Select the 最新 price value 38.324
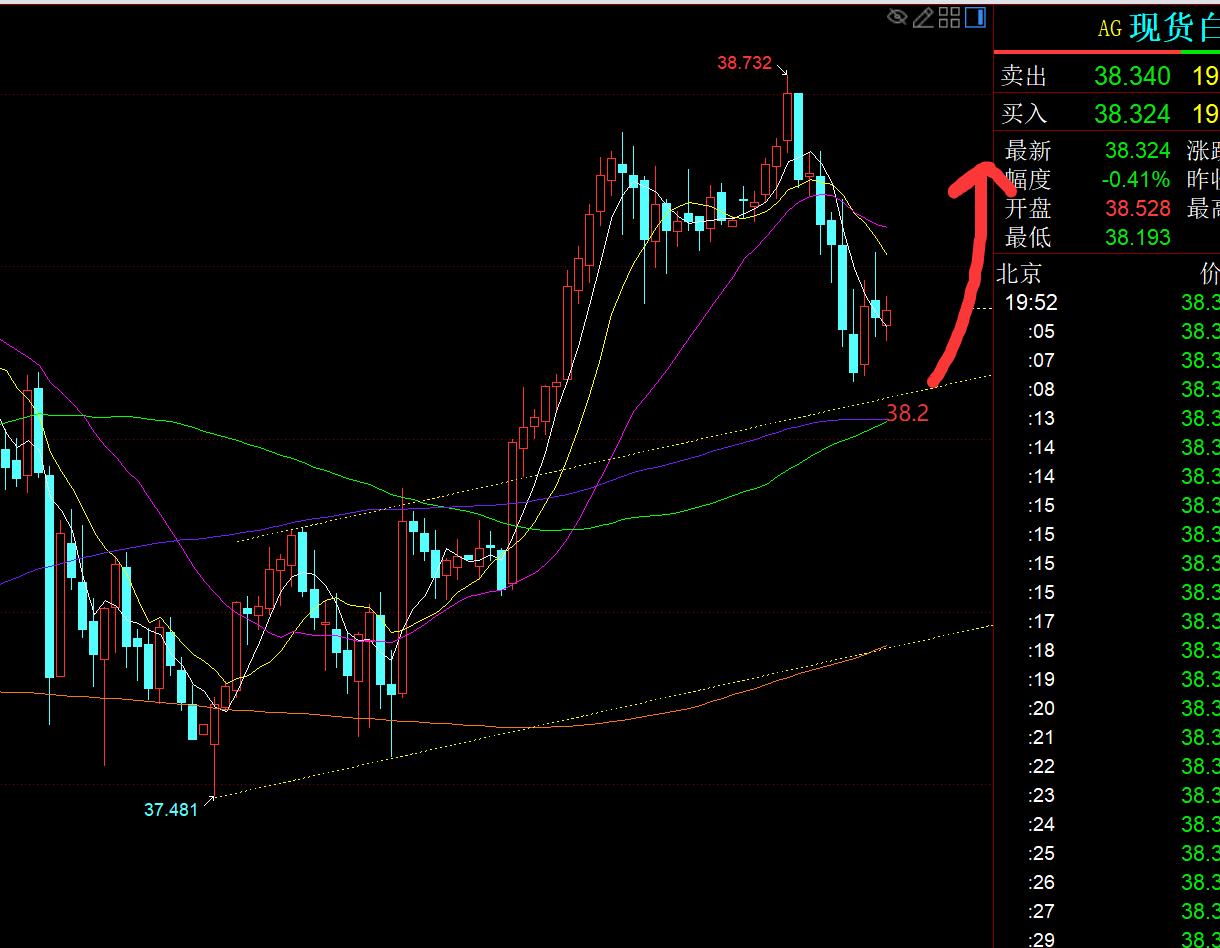The width and height of the screenshot is (1220, 948). [1137, 151]
